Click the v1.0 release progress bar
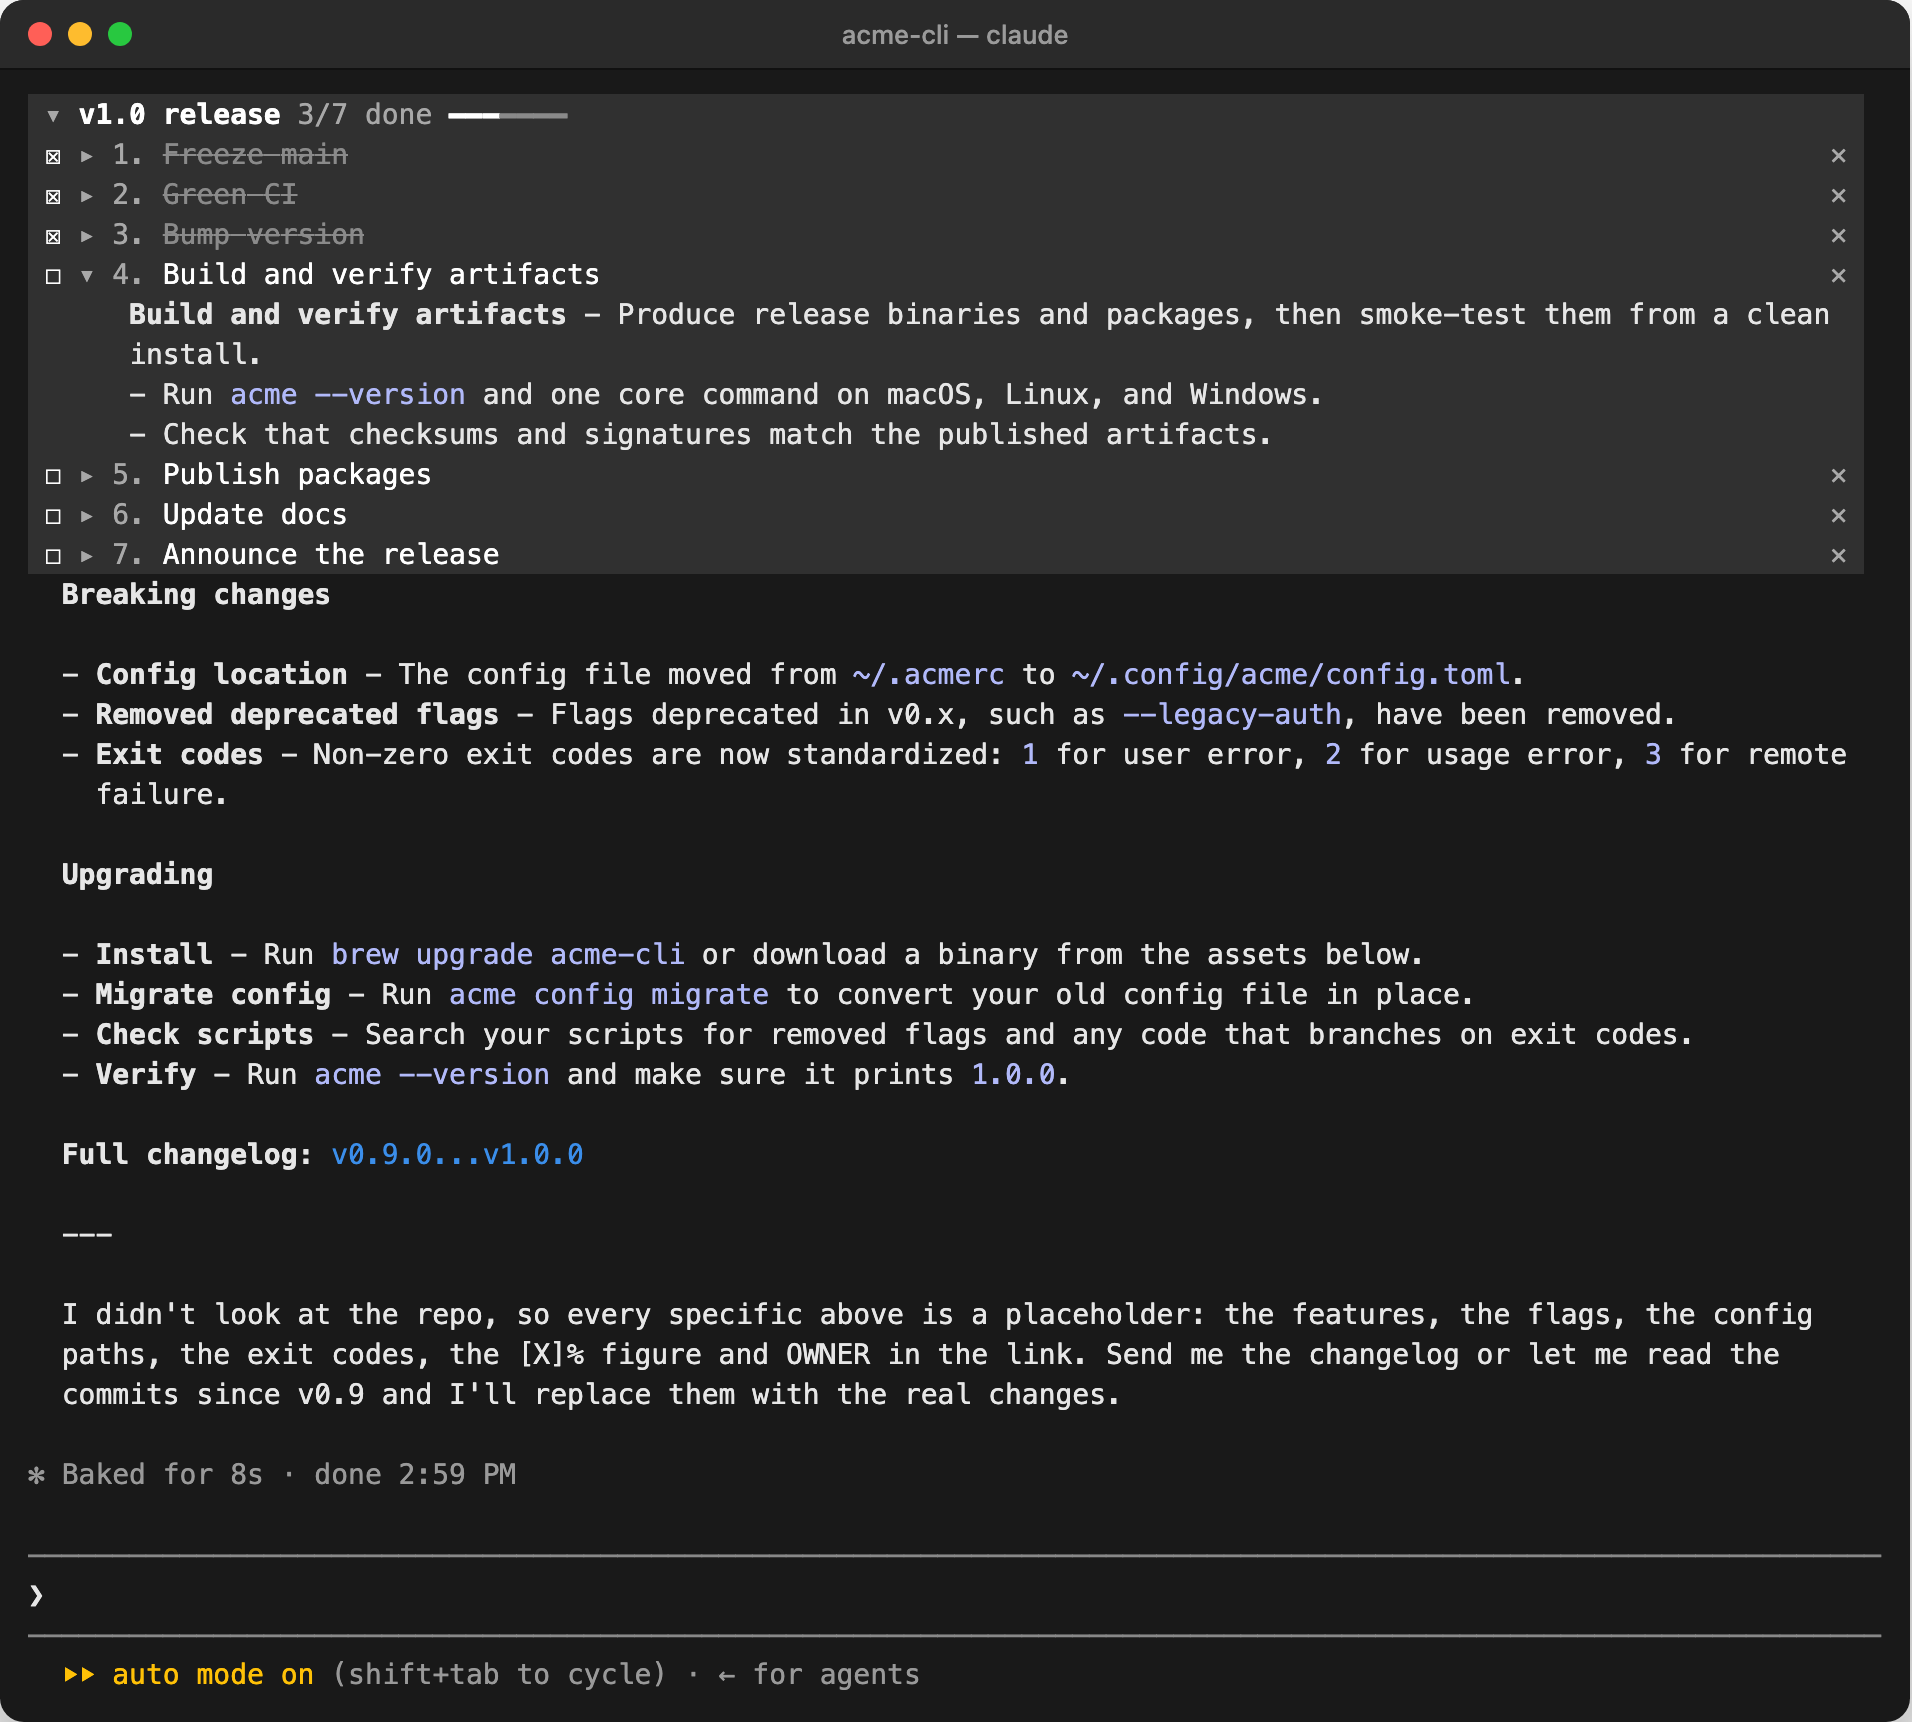Screen dimensions: 1912x1722 (x=508, y=116)
